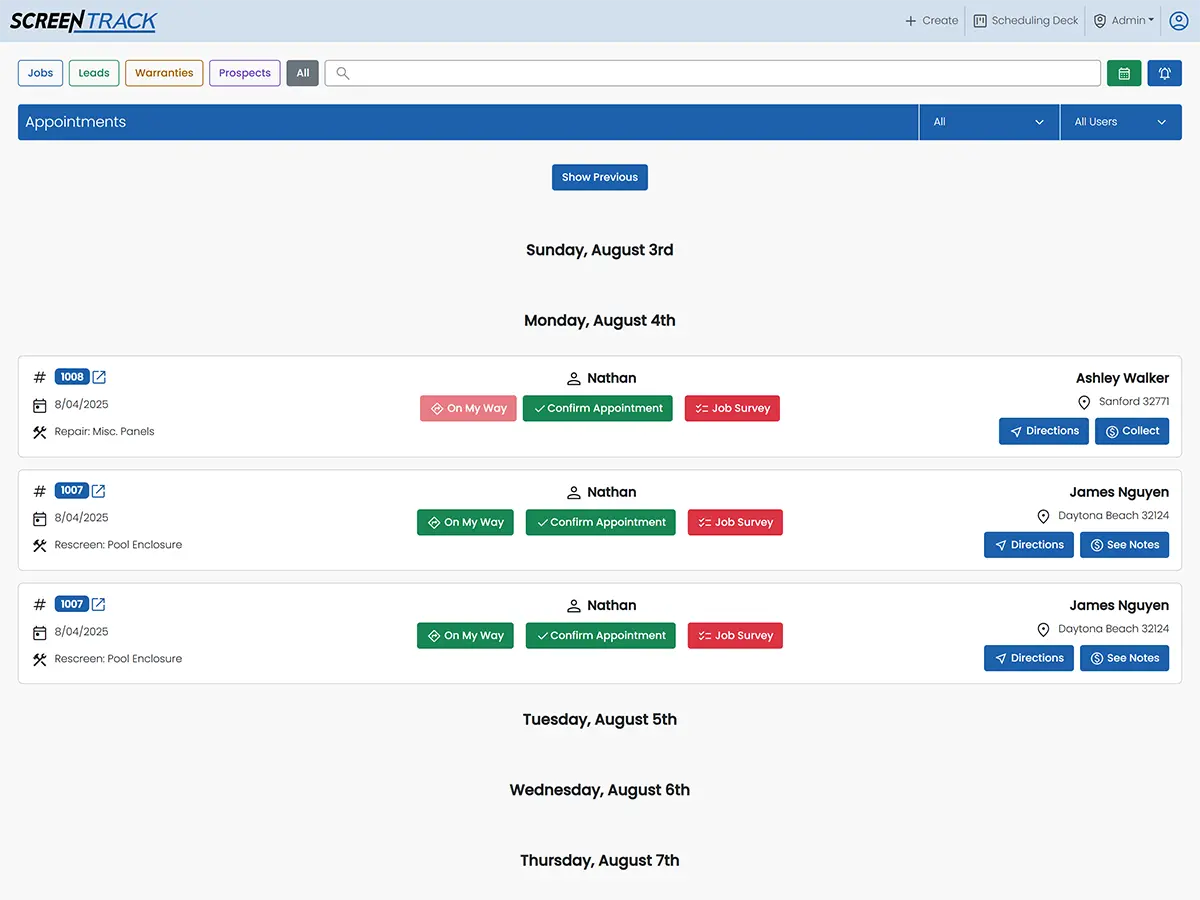Expand the Admin dropdown menu
Screen dimensions: 1200x900
(x=1124, y=20)
